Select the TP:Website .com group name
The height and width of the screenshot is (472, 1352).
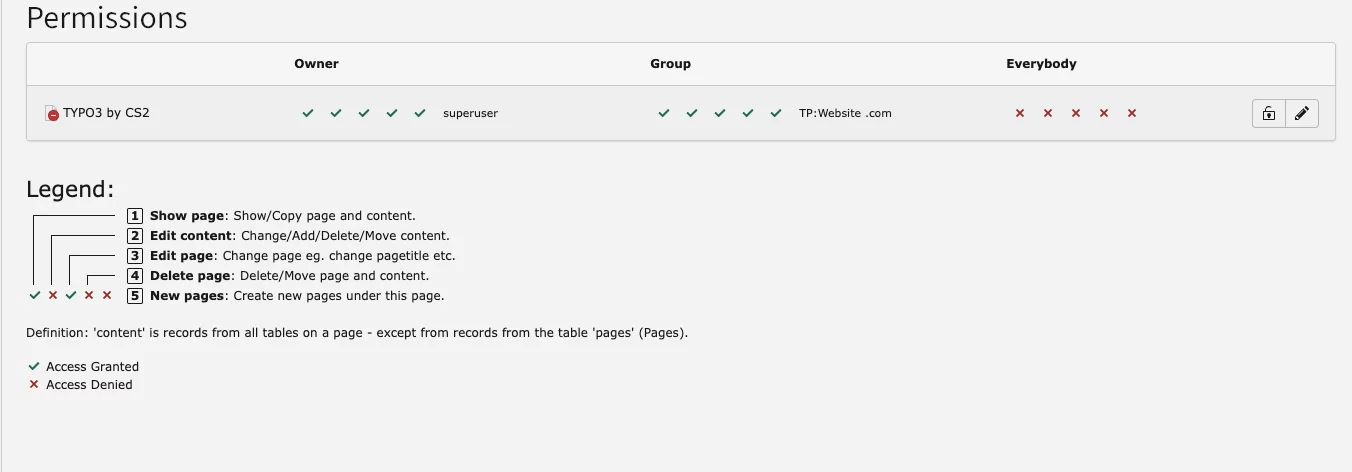point(845,114)
